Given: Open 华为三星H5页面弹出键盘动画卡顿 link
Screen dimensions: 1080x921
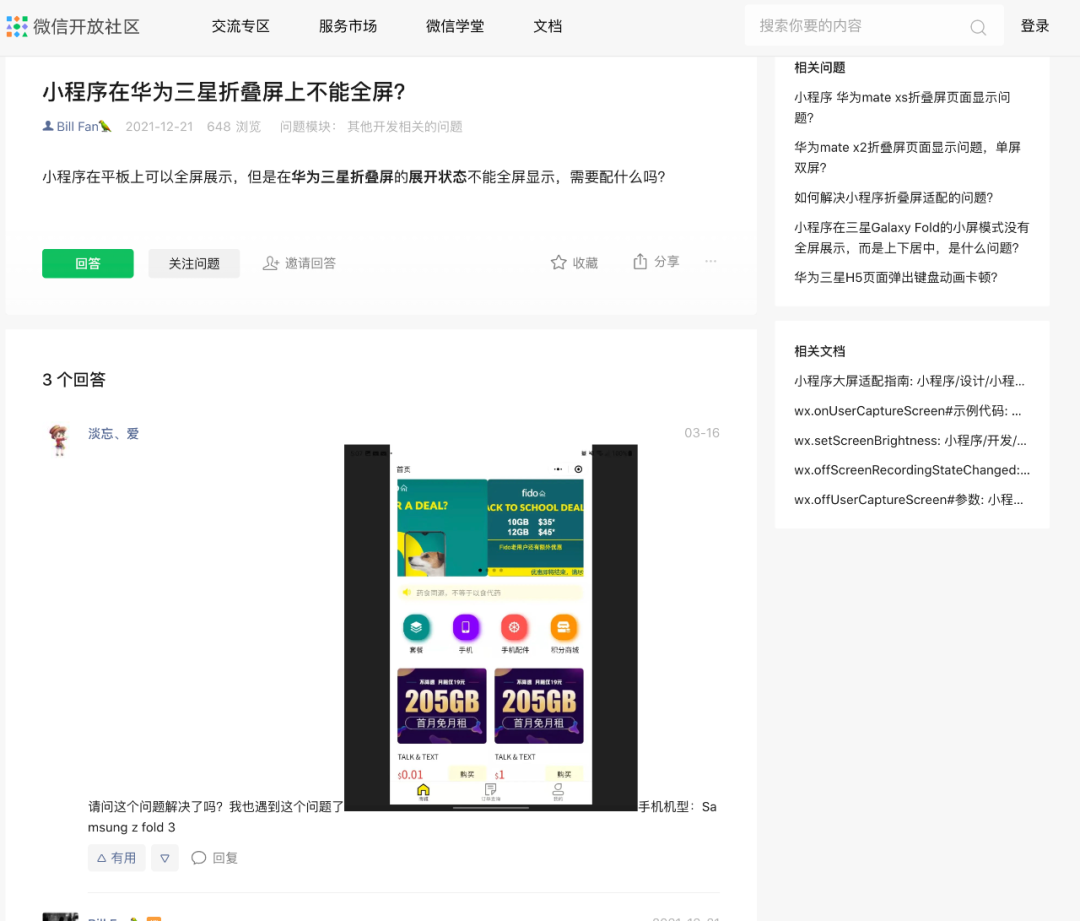Looking at the screenshot, I should pos(895,278).
